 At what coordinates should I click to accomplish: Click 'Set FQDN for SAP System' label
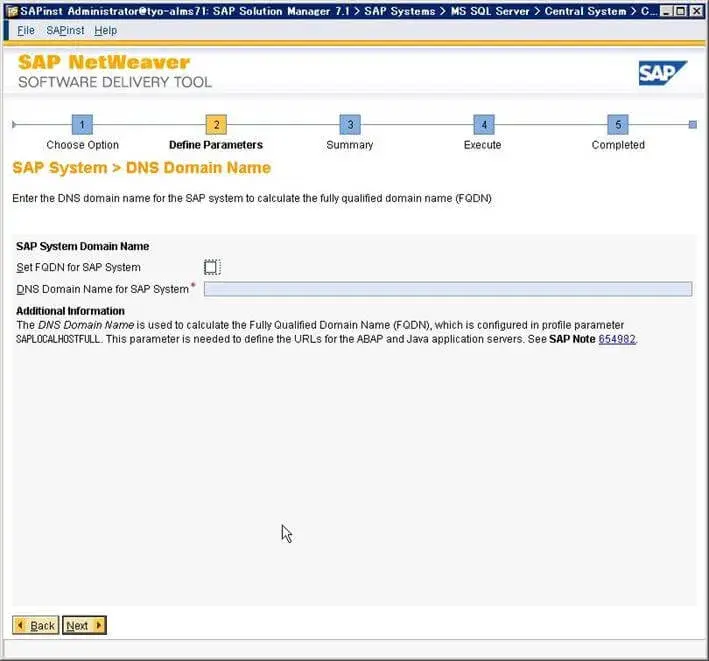tap(78, 267)
